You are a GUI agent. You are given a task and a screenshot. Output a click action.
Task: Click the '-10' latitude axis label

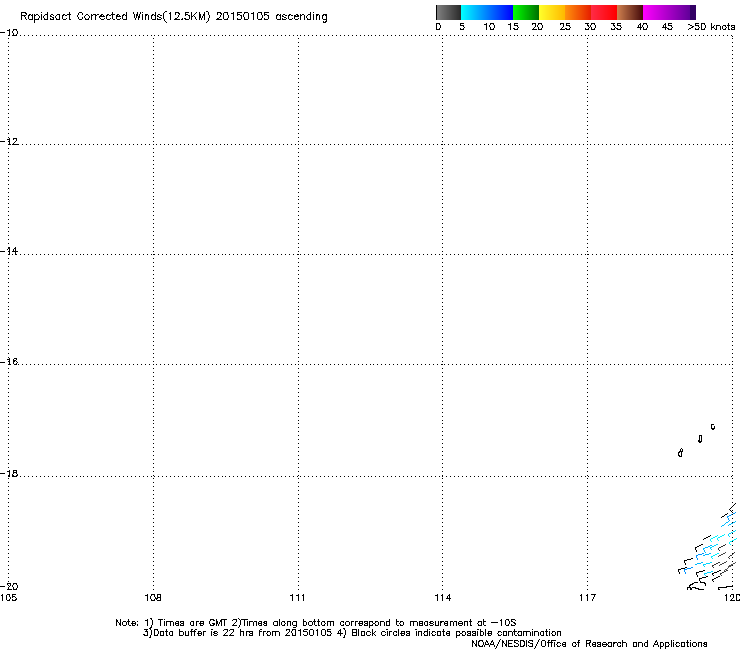tap(9, 33)
